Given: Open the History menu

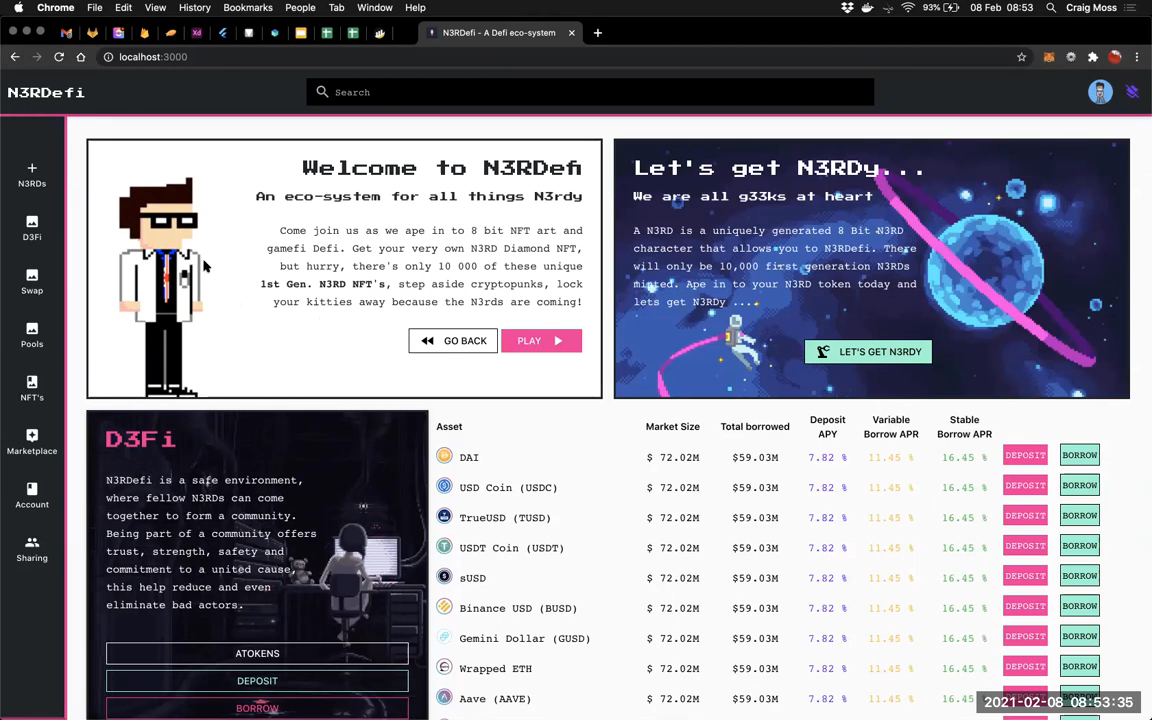Looking at the screenshot, I should tap(195, 7).
